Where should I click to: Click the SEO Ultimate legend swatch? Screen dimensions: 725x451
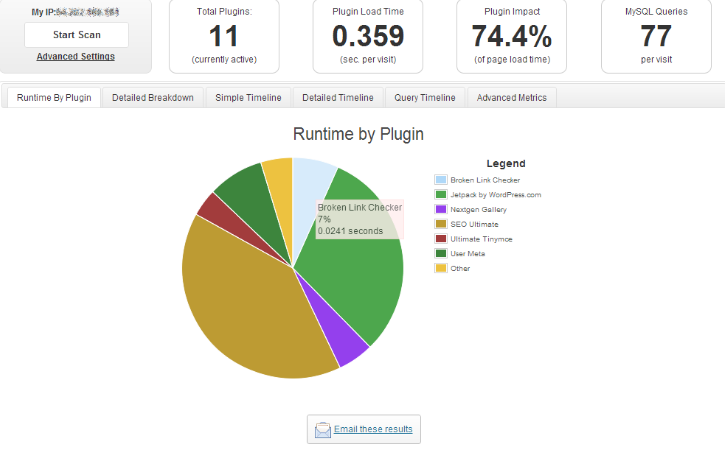tap(440, 224)
